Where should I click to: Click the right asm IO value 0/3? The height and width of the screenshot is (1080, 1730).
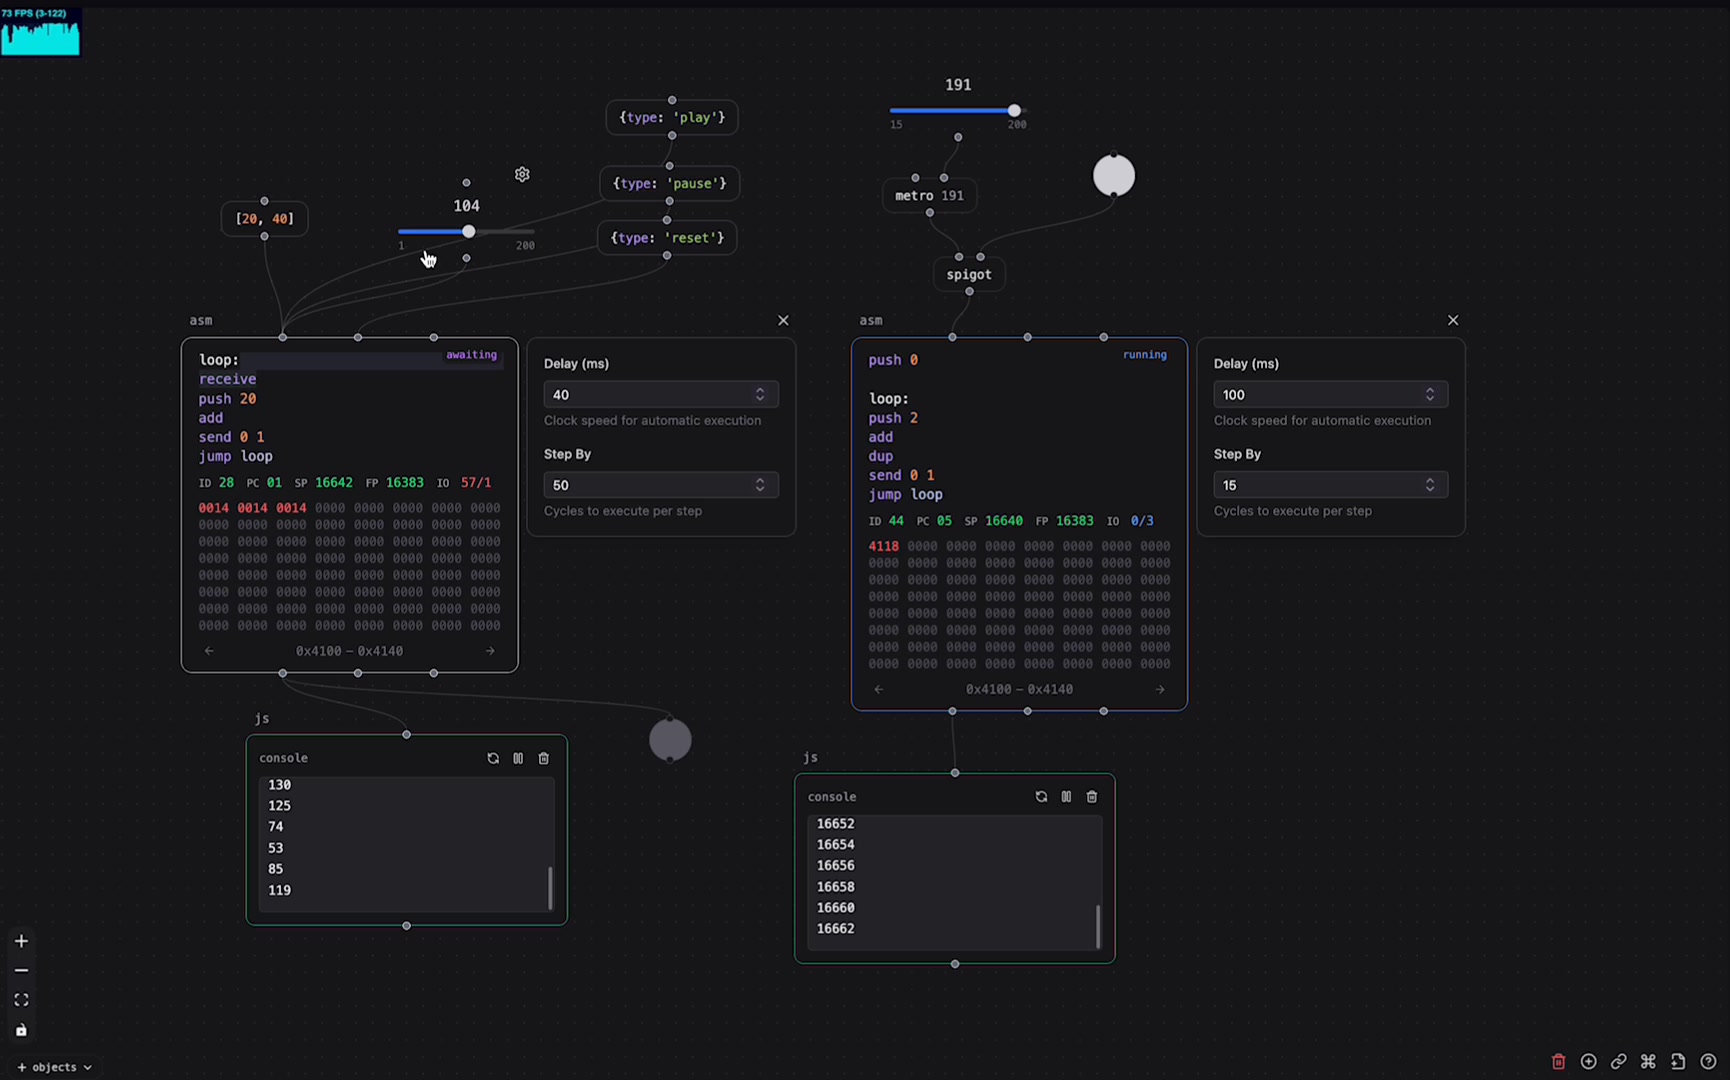(x=1142, y=521)
